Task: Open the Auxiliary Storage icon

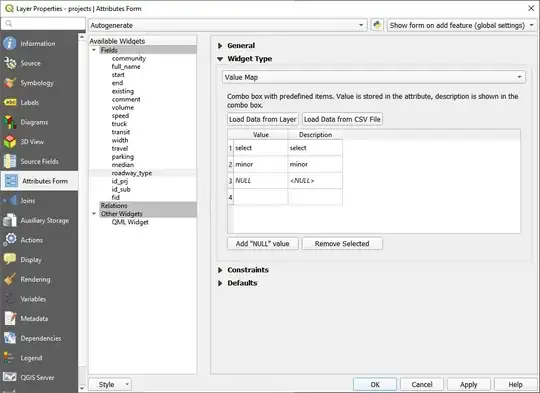Action: tap(10, 220)
